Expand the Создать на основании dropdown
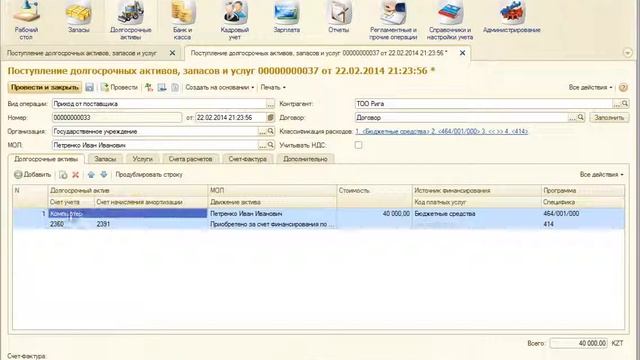Image resolution: width=640 pixels, height=360 pixels. [x=220, y=87]
